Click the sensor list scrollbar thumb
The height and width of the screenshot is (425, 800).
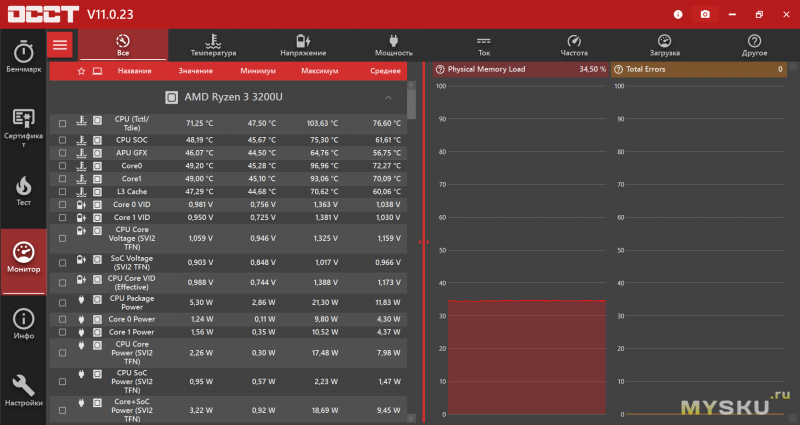pyautogui.click(x=412, y=105)
